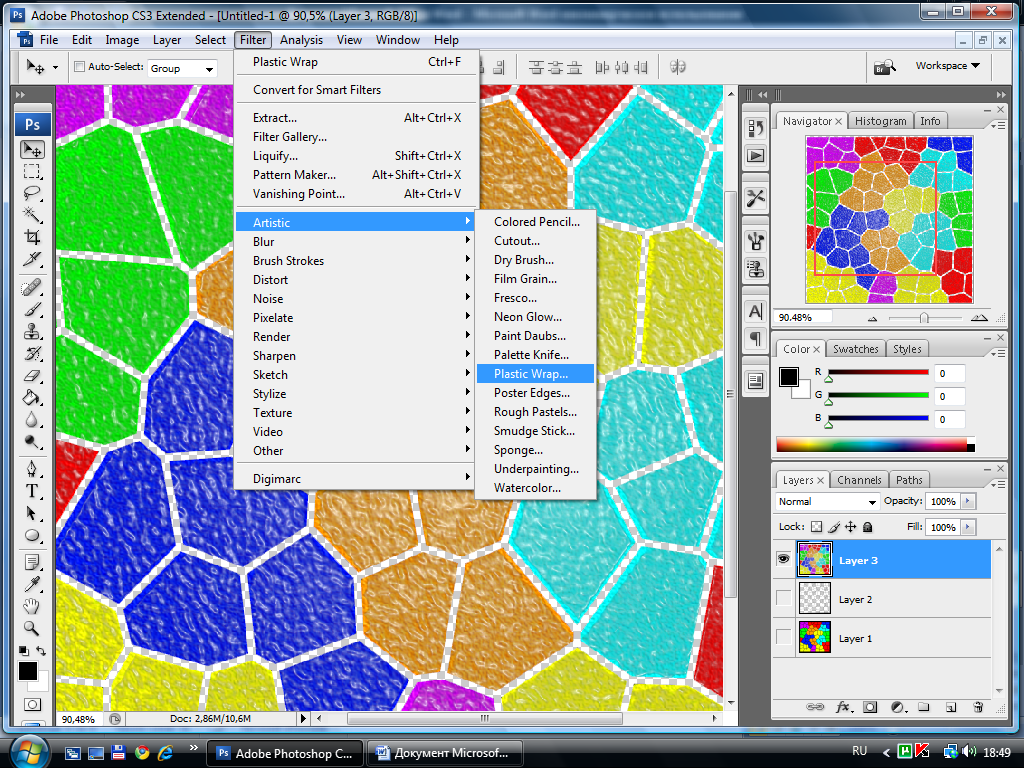Switch to the Channels tab
The image size is (1024, 768).
pos(859,479)
